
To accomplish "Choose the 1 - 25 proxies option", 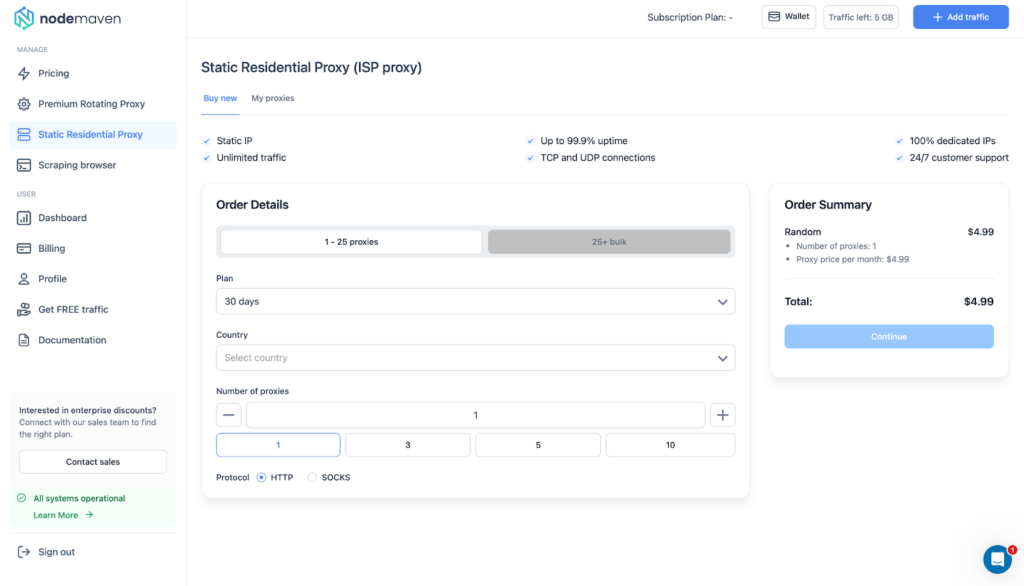I will 351,242.
